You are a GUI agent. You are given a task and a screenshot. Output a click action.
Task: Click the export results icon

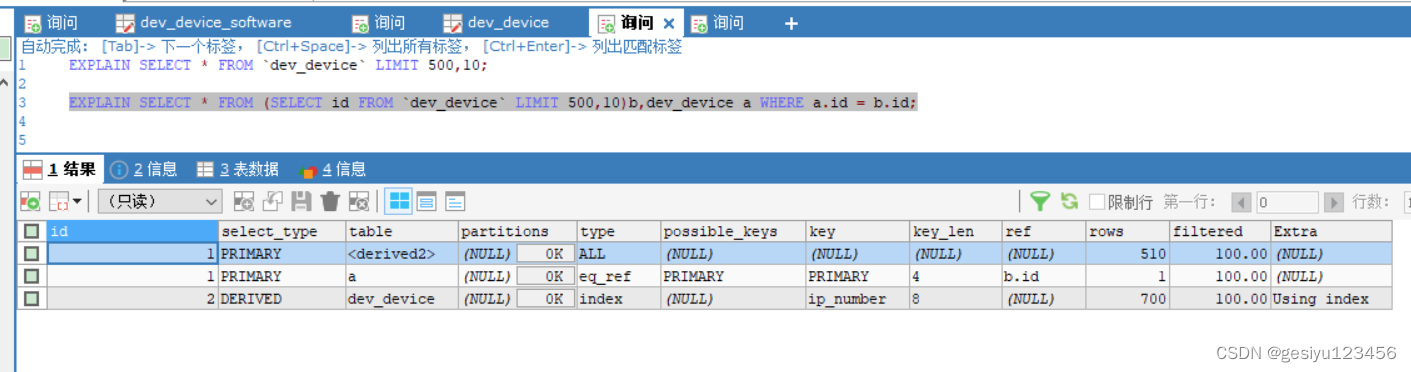coord(31,201)
